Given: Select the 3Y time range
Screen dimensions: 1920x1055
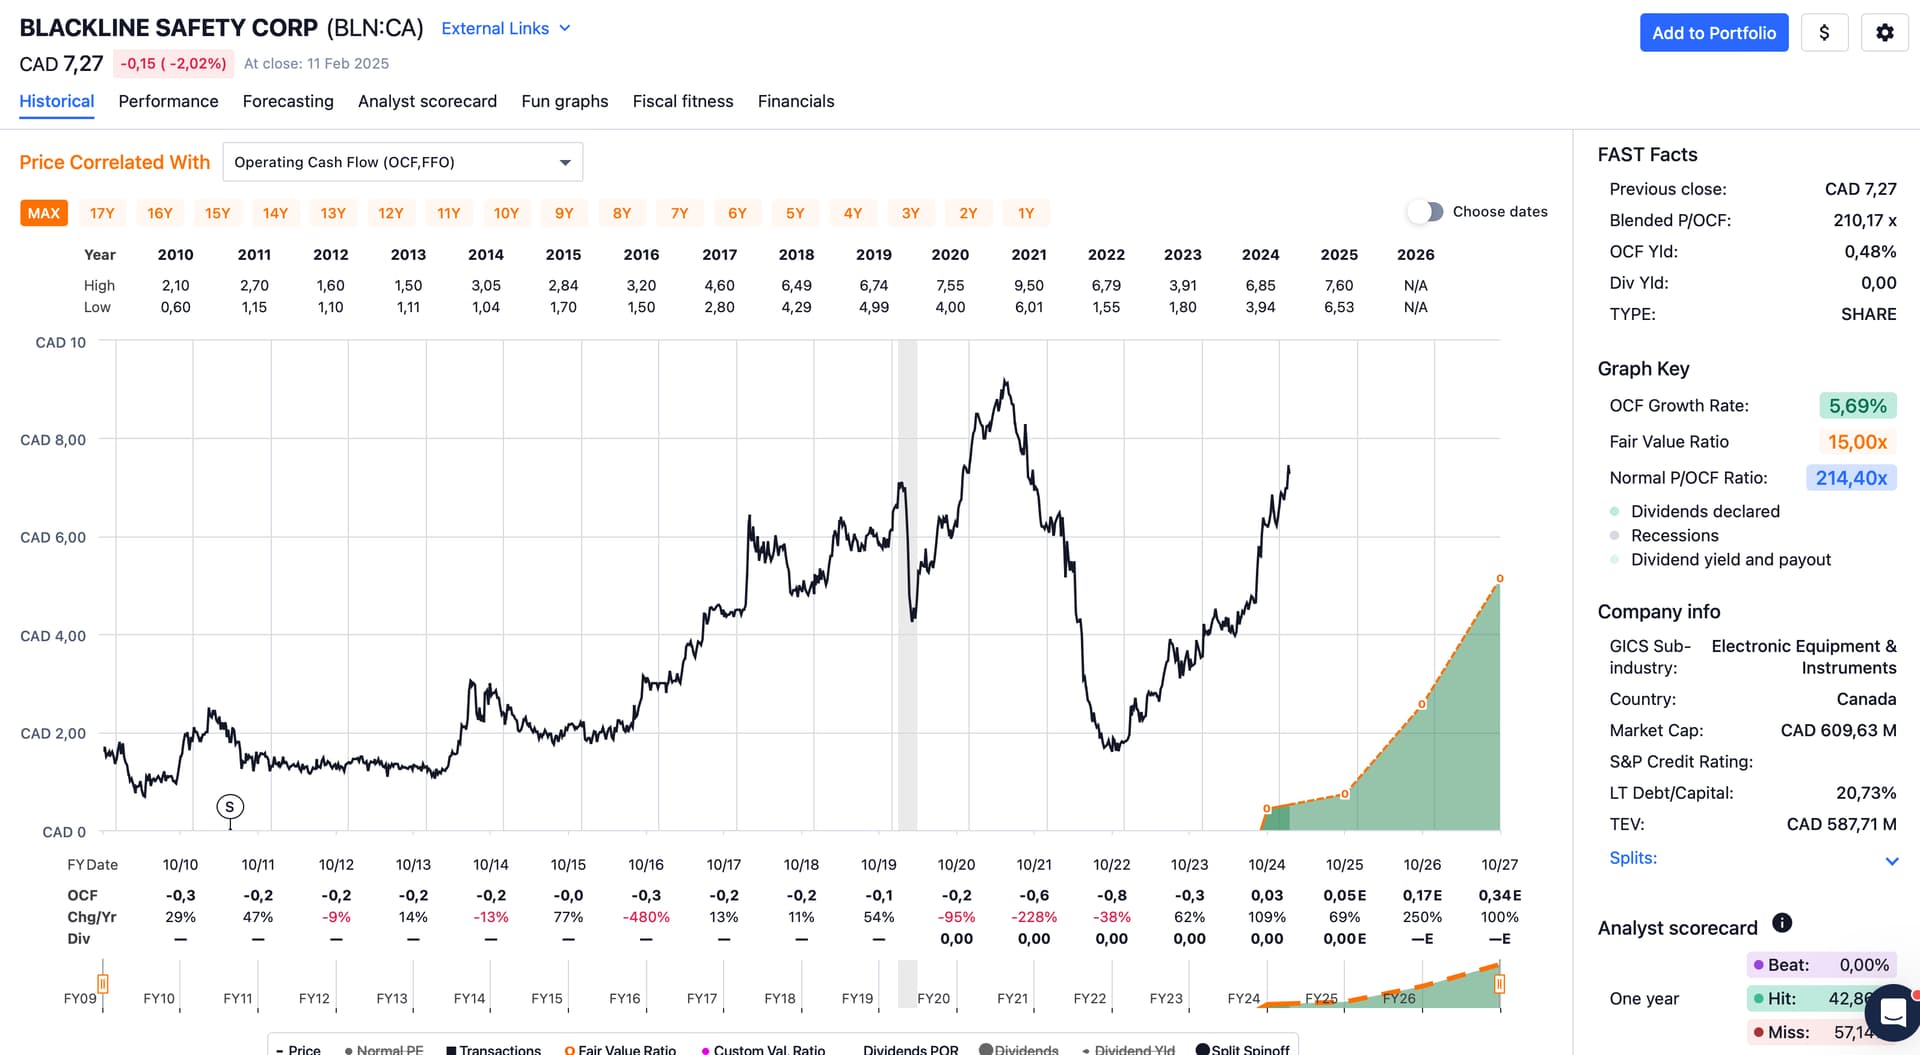Looking at the screenshot, I should (x=910, y=213).
